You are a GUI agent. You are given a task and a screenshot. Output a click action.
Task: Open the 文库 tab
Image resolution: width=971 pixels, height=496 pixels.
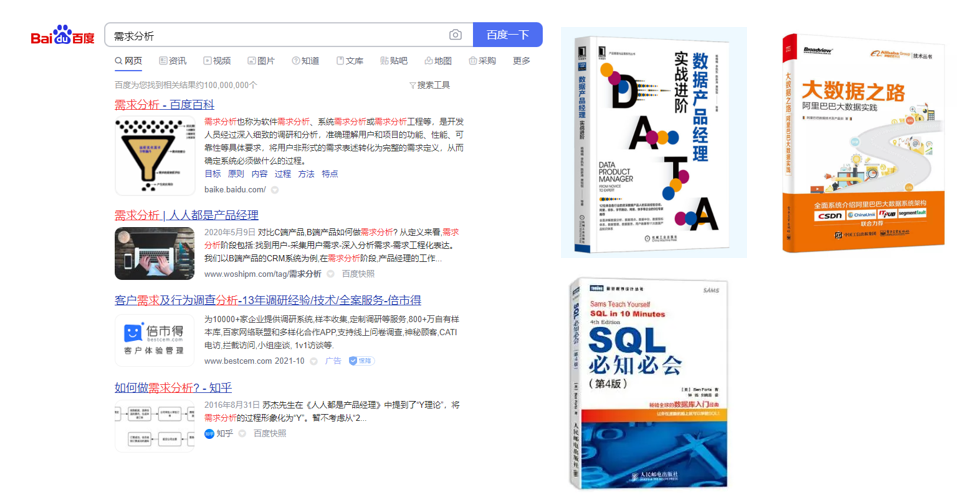pos(350,61)
